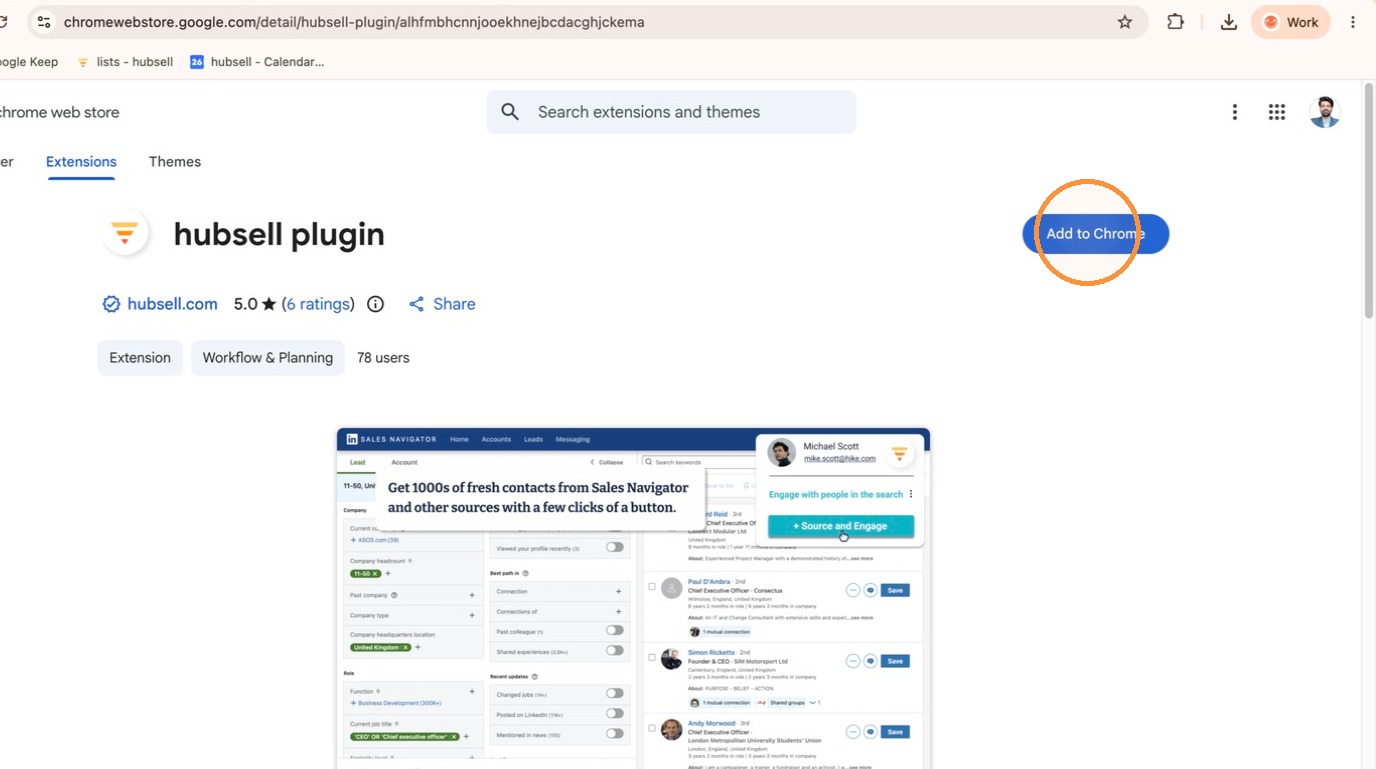The image size is (1376, 769).
Task: Click the search magnifier icon
Action: point(510,112)
